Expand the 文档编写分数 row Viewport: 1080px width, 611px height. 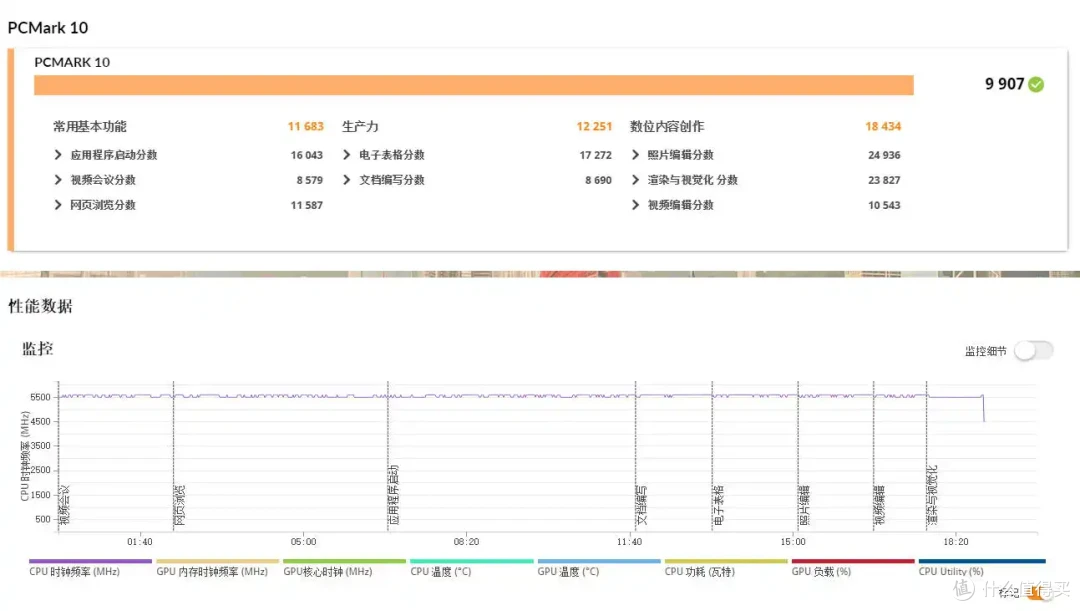click(x=346, y=180)
